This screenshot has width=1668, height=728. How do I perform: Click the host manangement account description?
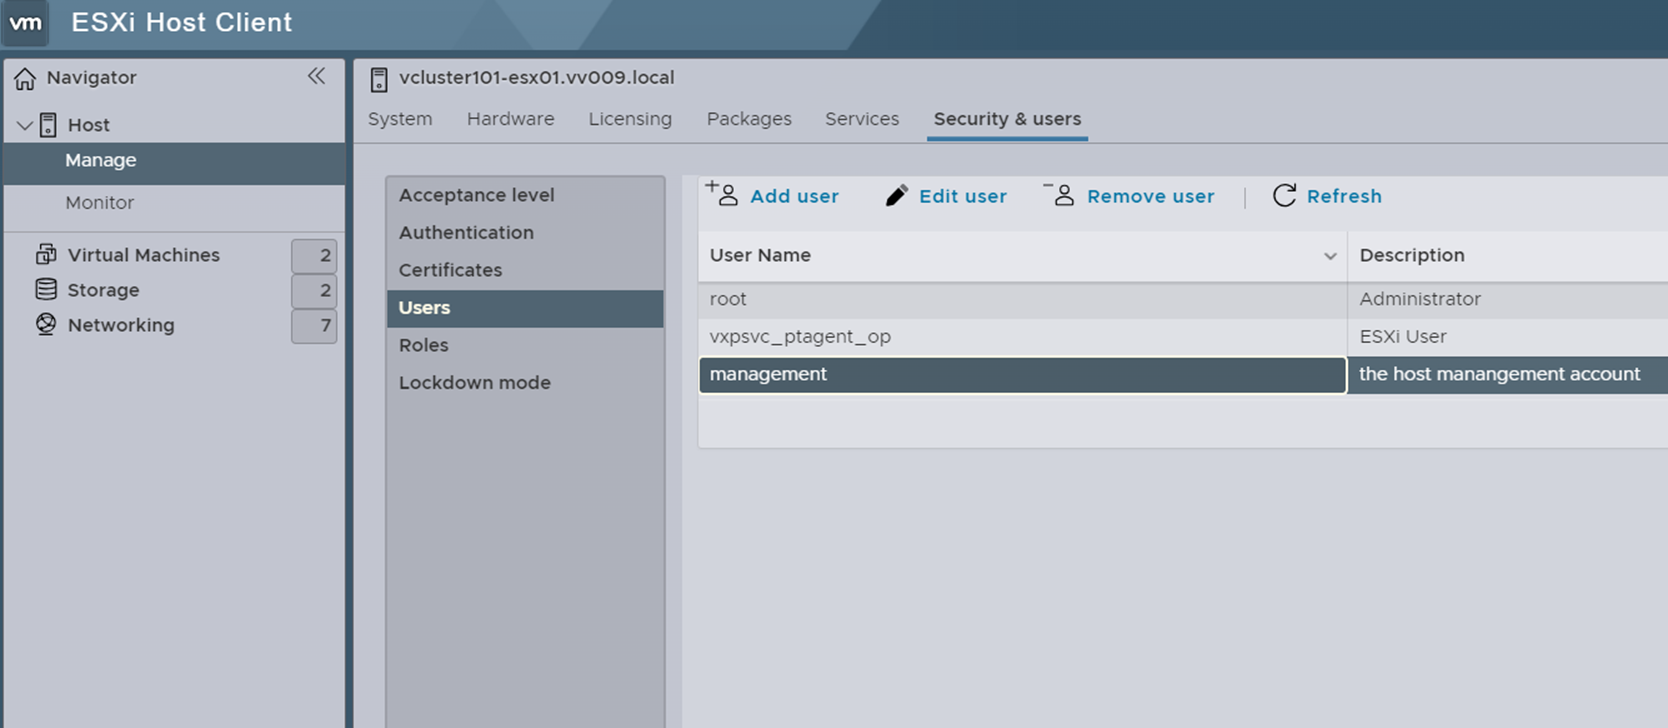pyautogui.click(x=1499, y=374)
